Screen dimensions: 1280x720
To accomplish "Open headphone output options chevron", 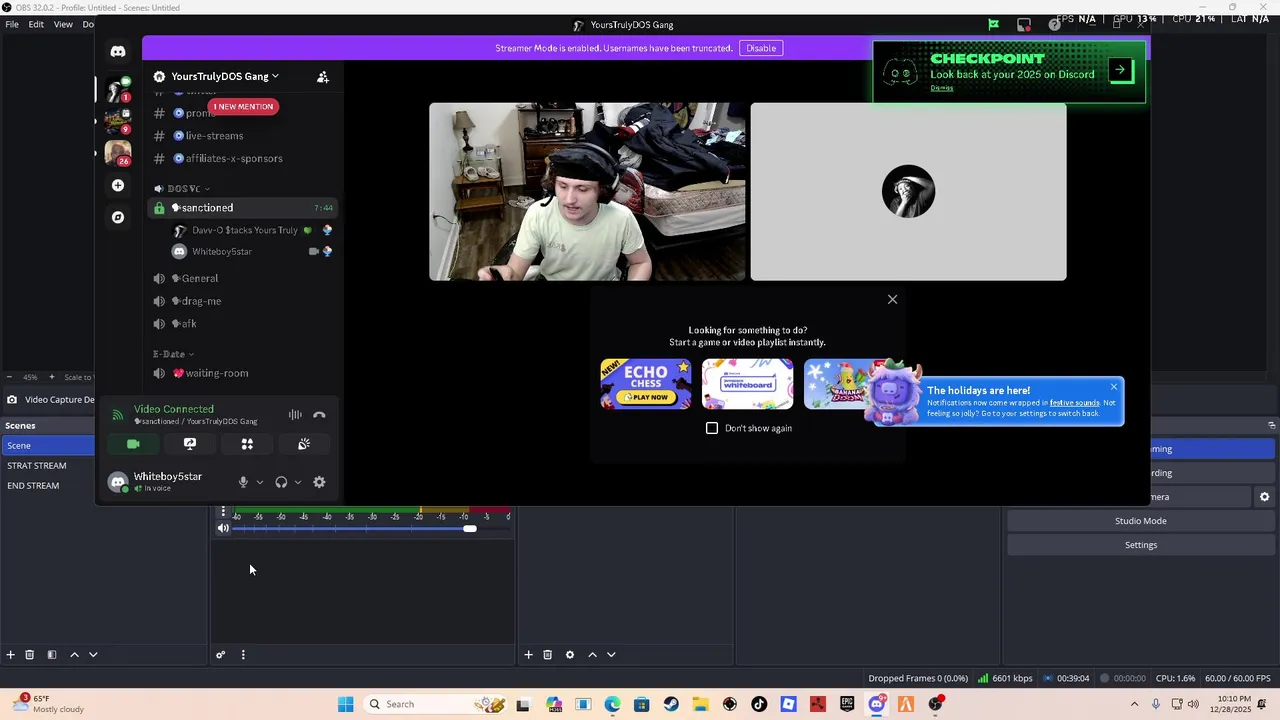I will click(x=298, y=482).
